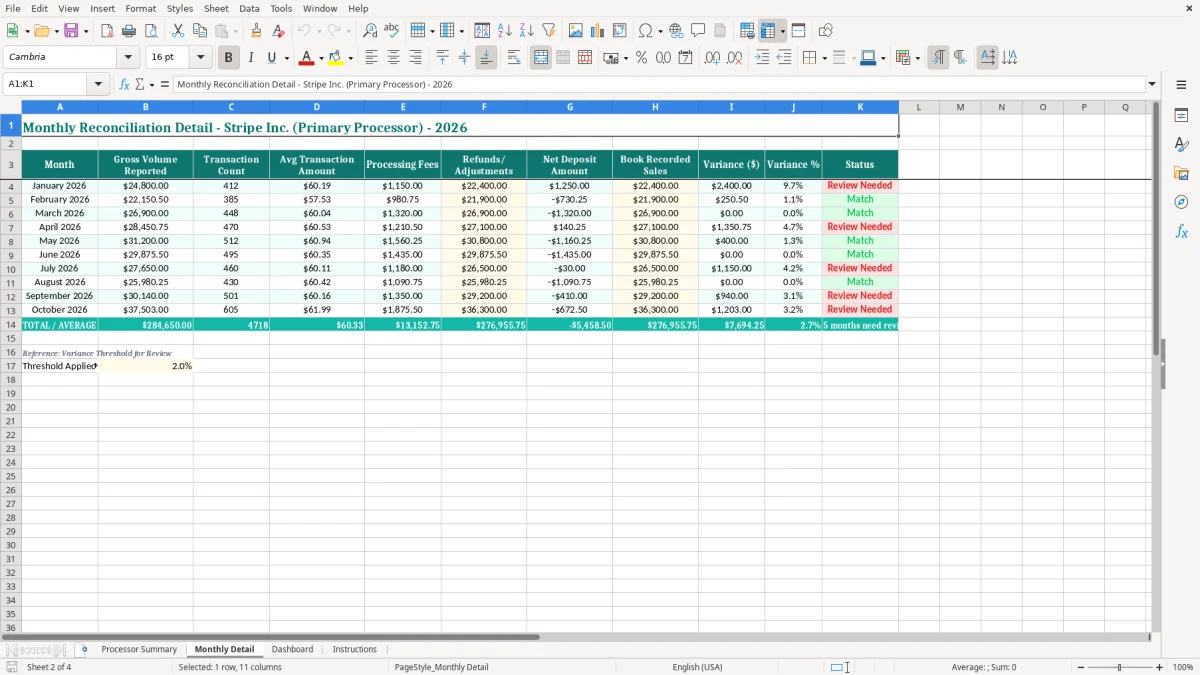This screenshot has width=1200, height=675.
Task: Open Print Preview with its toolbar icon
Action: click(x=151, y=31)
